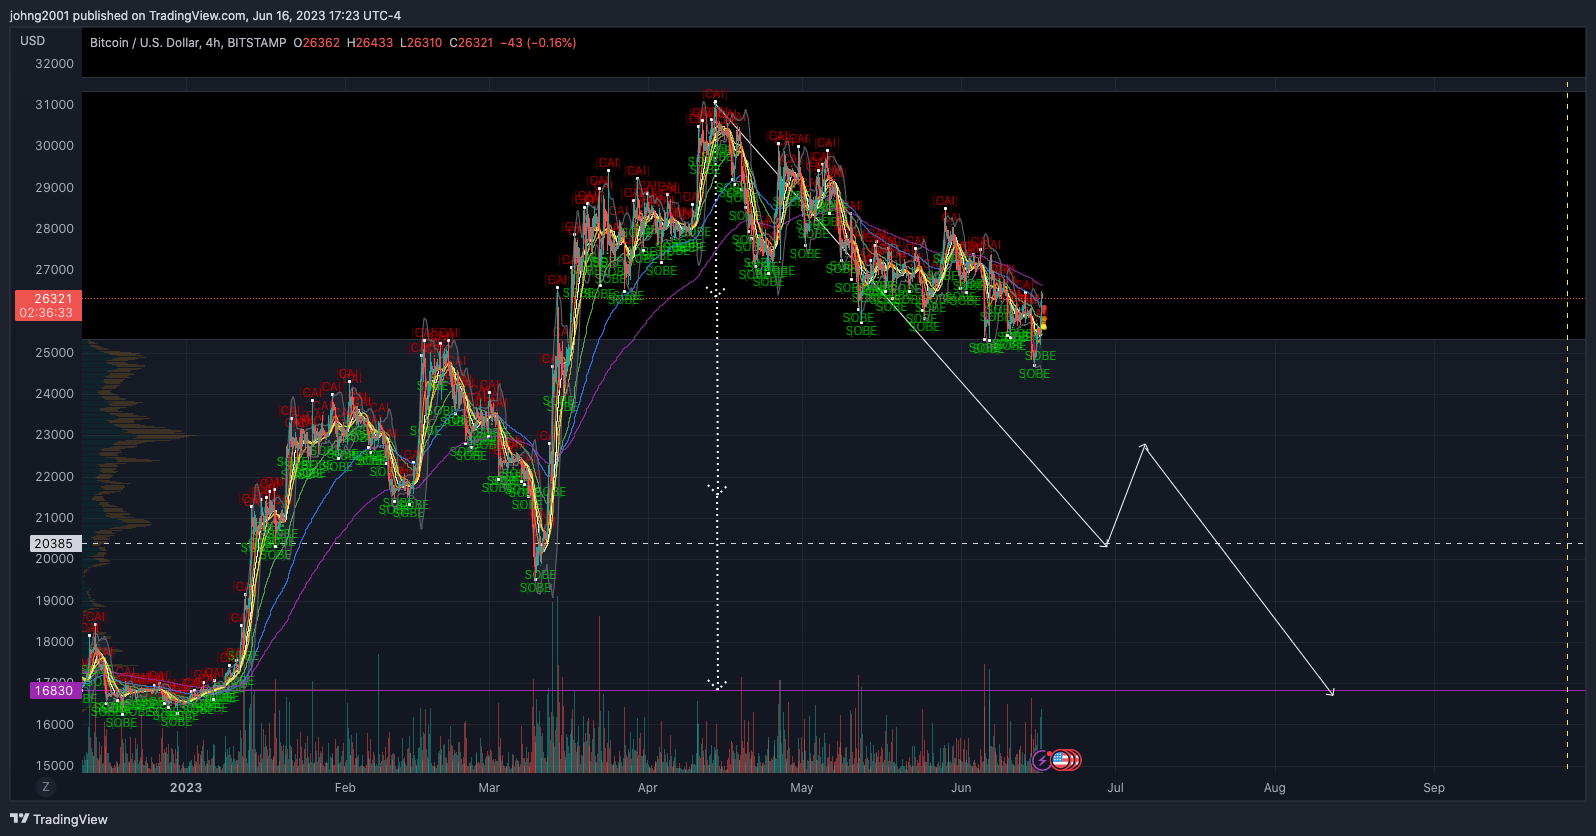This screenshot has width=1596, height=836.
Task: Click the Z timezone icon beside the time axis
Action: pyautogui.click(x=45, y=787)
